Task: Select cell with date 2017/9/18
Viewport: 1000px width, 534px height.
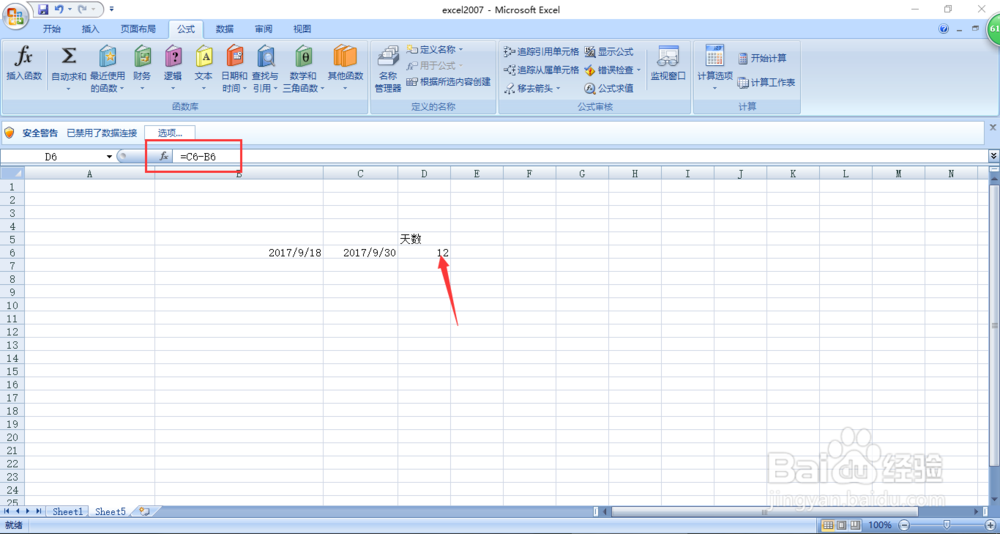Action: click(239, 253)
